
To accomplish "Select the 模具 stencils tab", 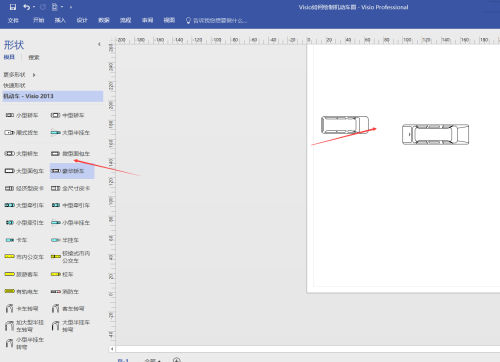I will point(9,57).
